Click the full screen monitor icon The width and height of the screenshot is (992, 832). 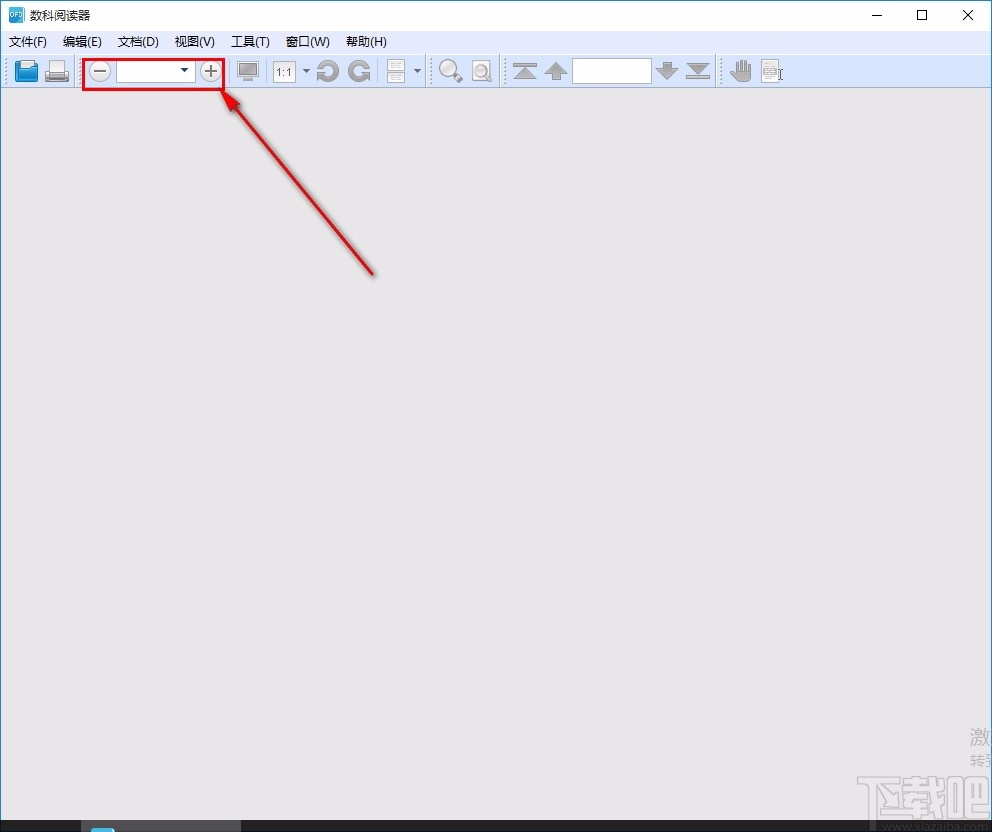[248, 71]
